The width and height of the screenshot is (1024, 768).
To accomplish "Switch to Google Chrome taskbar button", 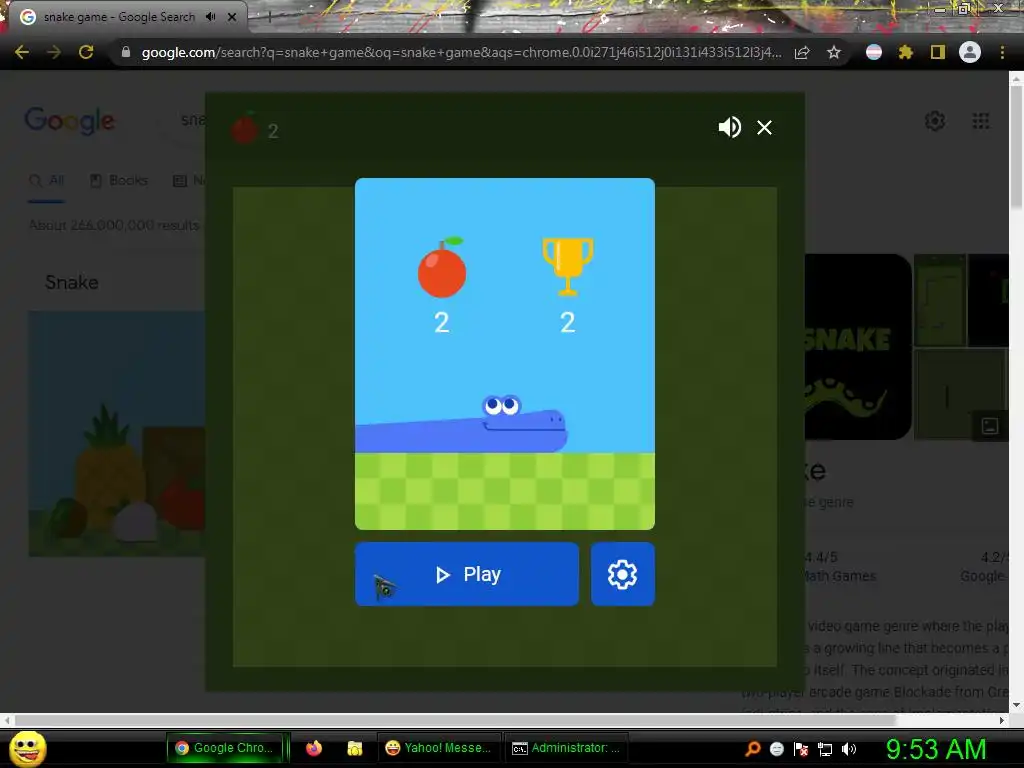I will tap(226, 748).
